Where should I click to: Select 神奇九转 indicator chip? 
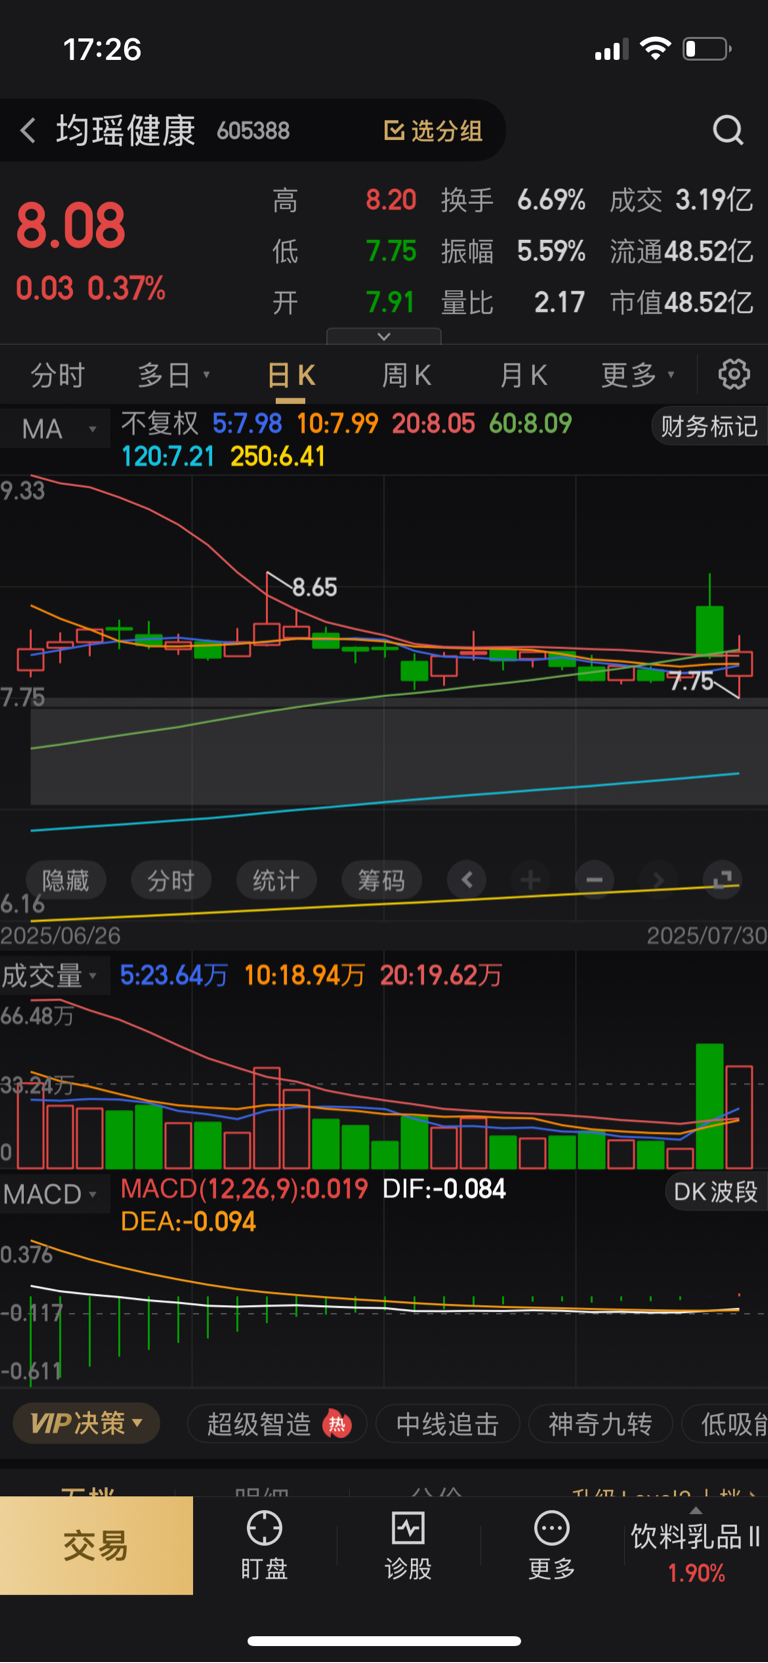(600, 1424)
